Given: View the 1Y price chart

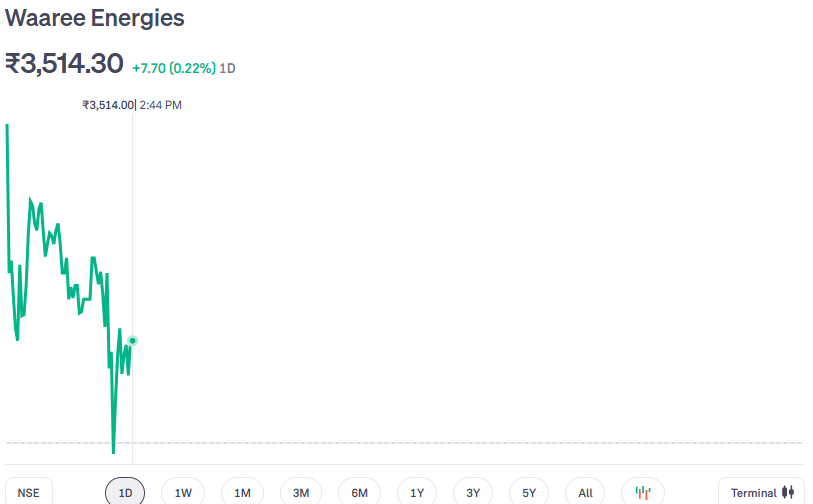Looking at the screenshot, I should [x=417, y=492].
